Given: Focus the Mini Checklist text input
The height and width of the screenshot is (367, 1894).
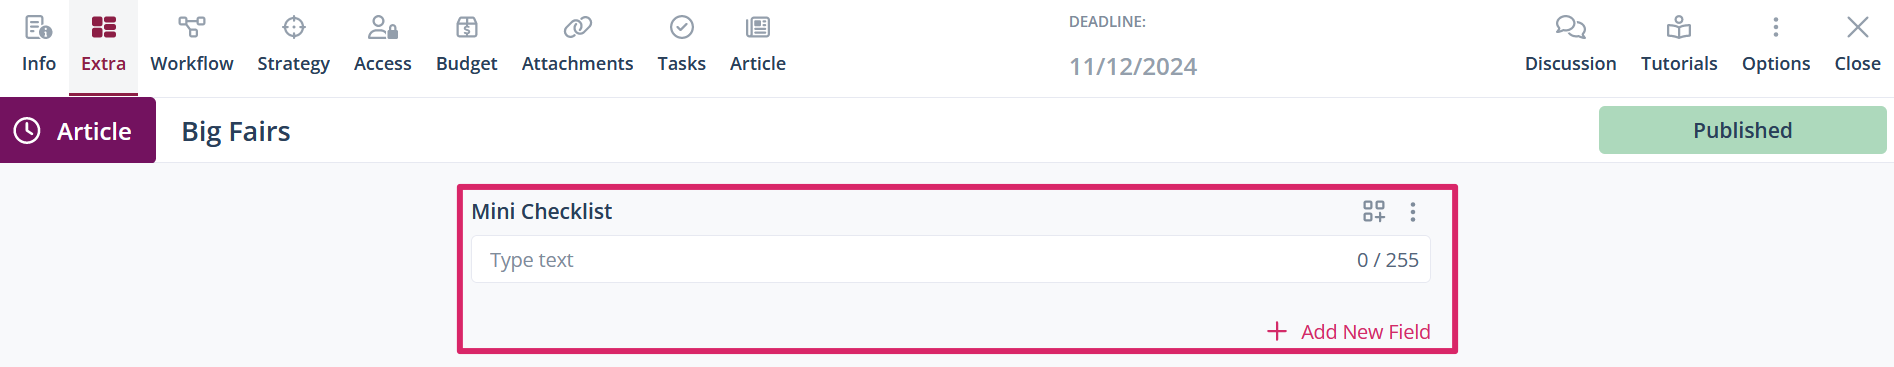Looking at the screenshot, I should click(x=951, y=260).
